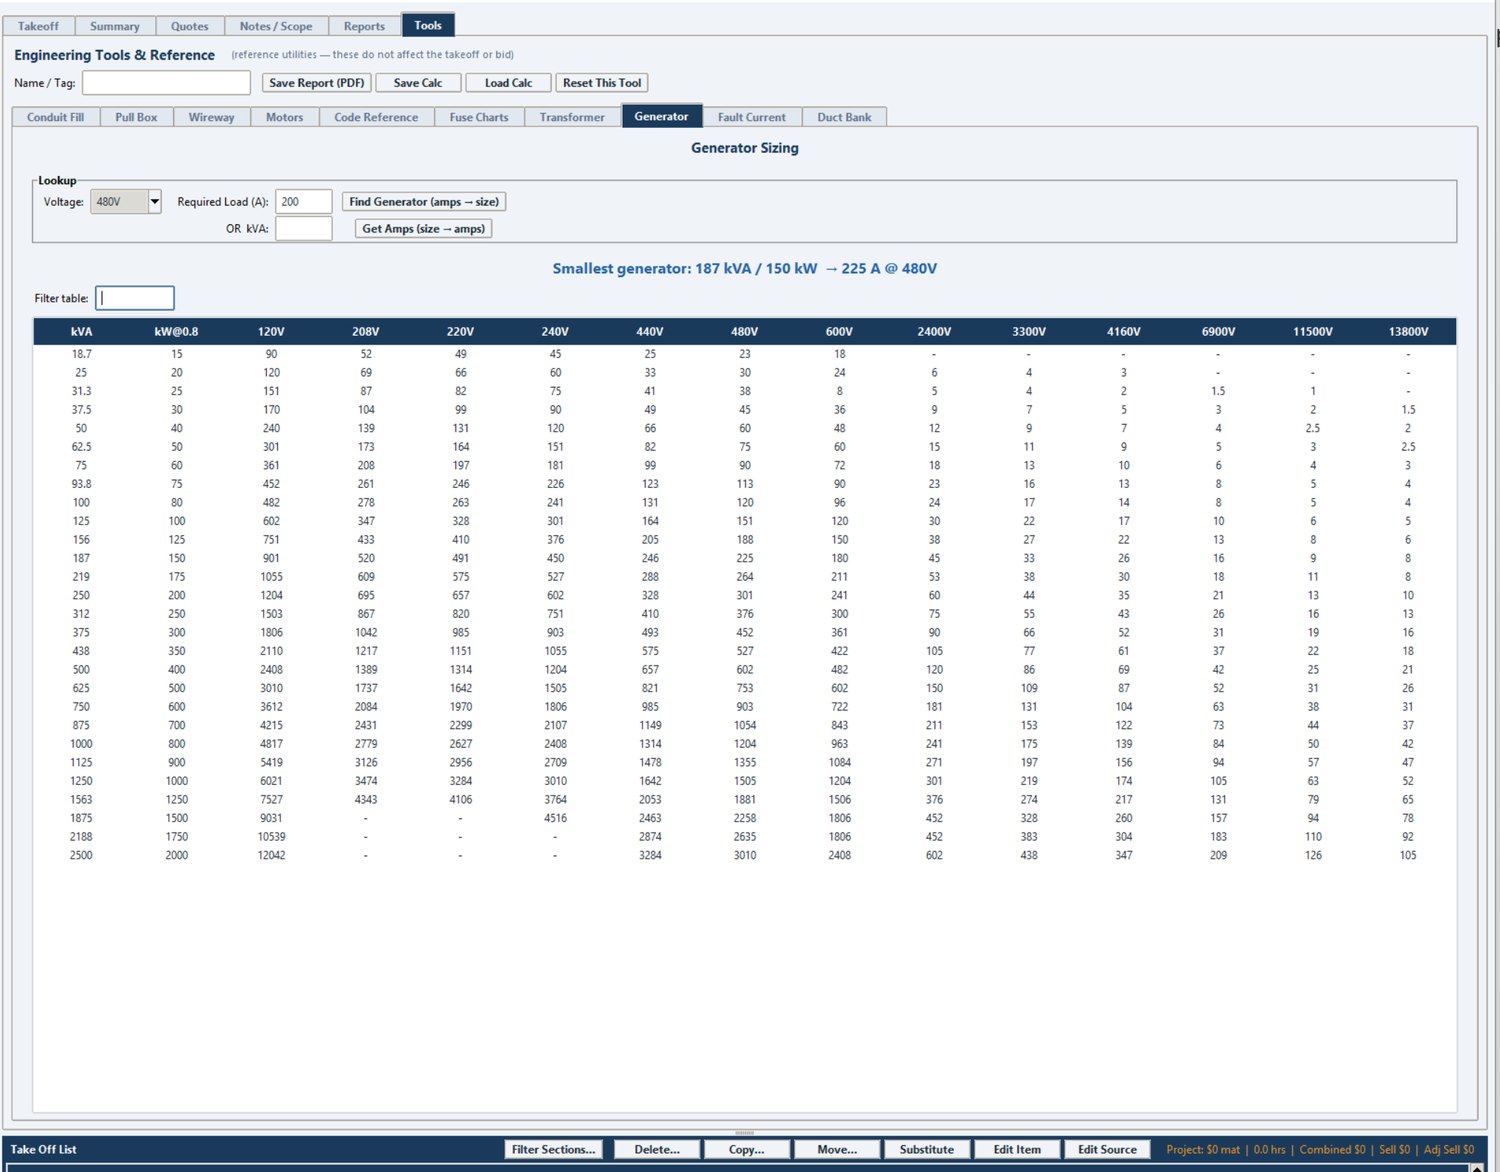
Task: Select the Generator tab
Action: (661, 116)
